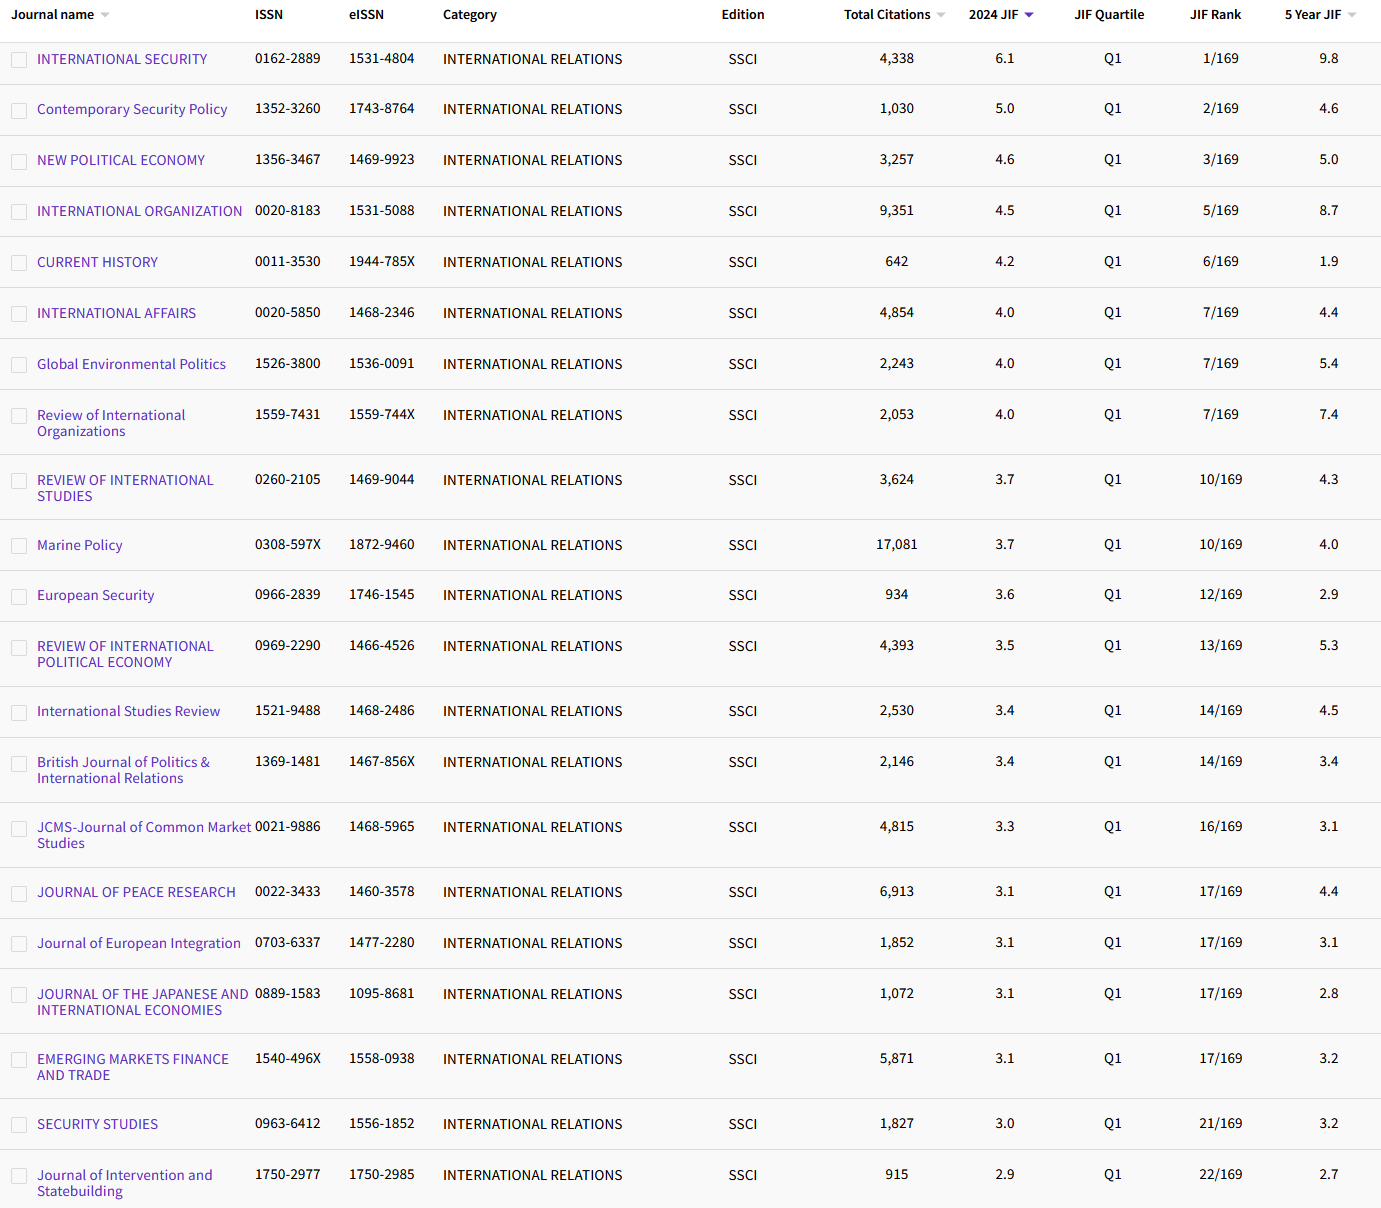Select ISSN 0011-3530 cell
The image size is (1381, 1208).
point(288,262)
